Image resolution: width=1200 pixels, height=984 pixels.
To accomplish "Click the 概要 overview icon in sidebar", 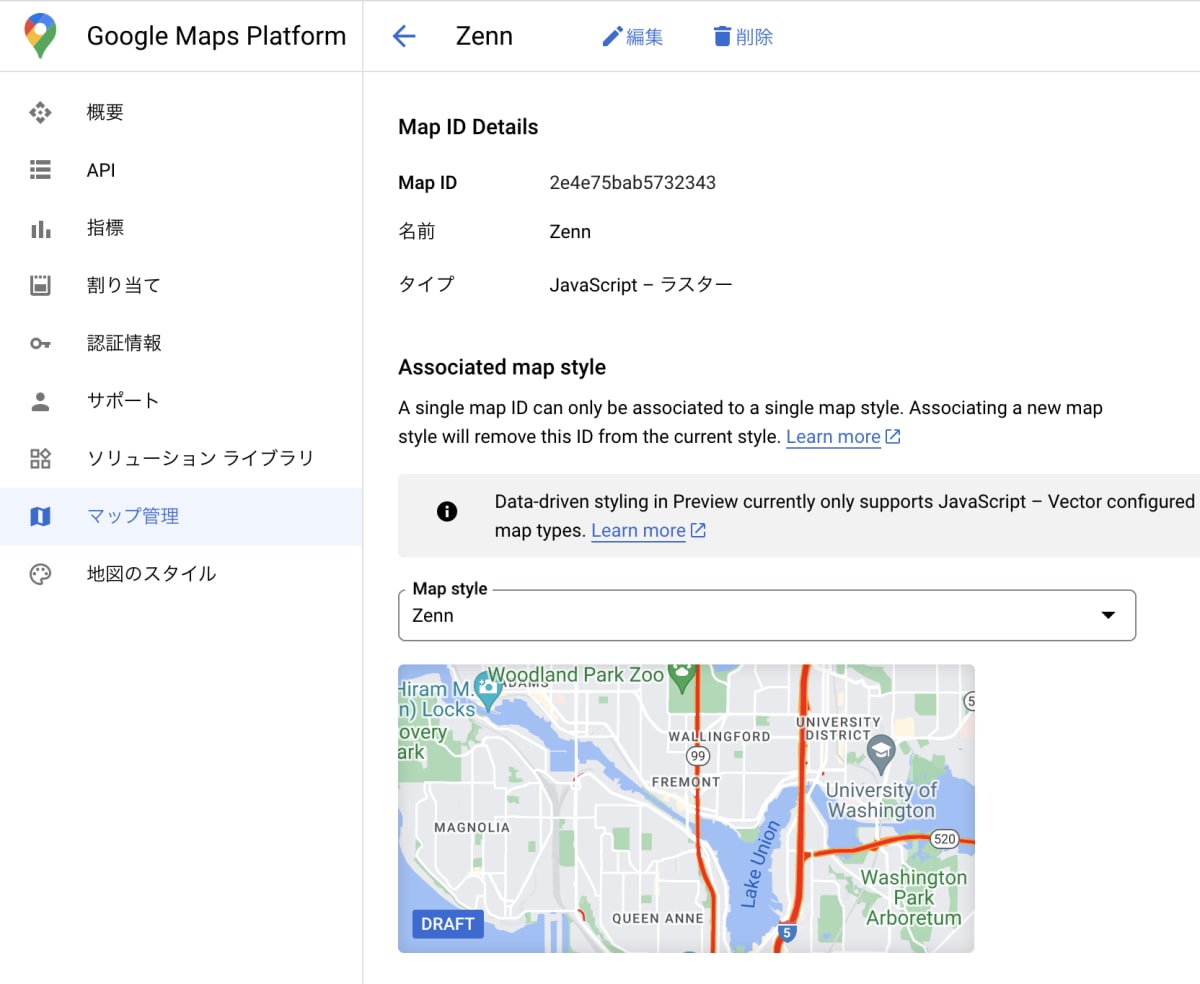I will pos(40,113).
